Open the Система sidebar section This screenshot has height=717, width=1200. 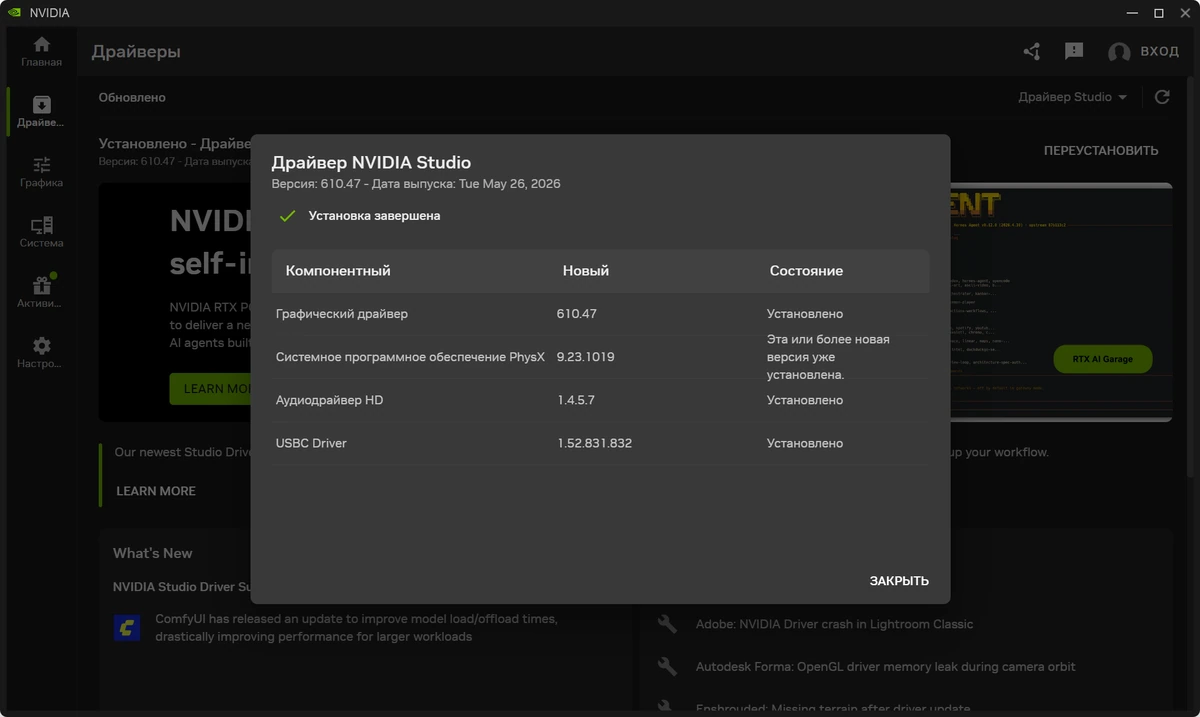click(x=41, y=232)
